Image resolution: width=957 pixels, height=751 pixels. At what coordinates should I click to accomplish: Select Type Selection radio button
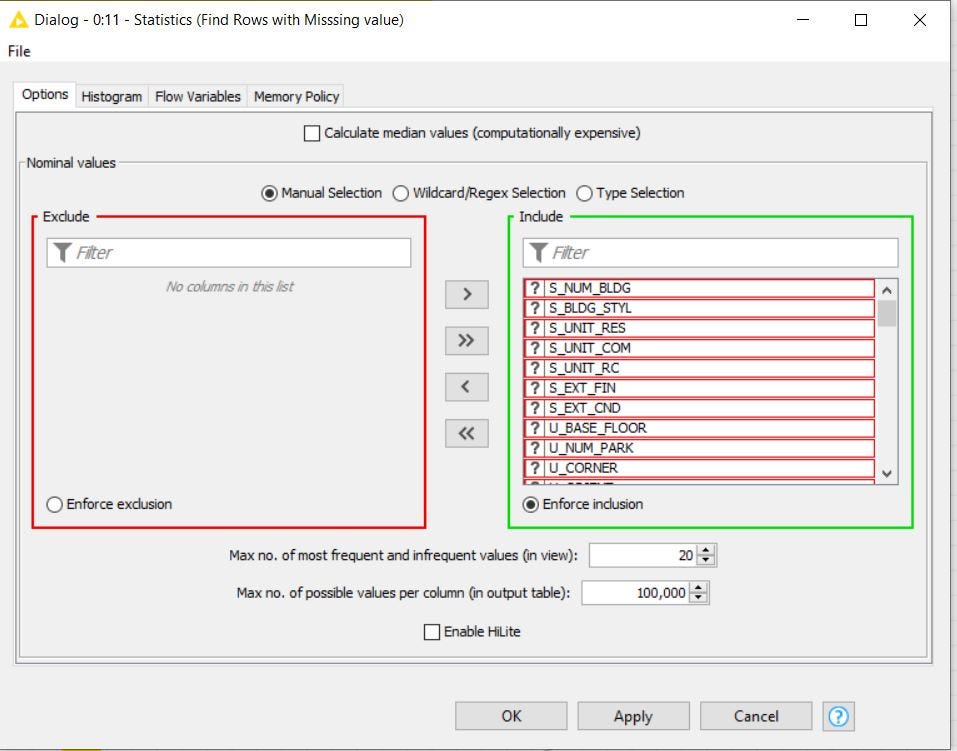point(584,194)
